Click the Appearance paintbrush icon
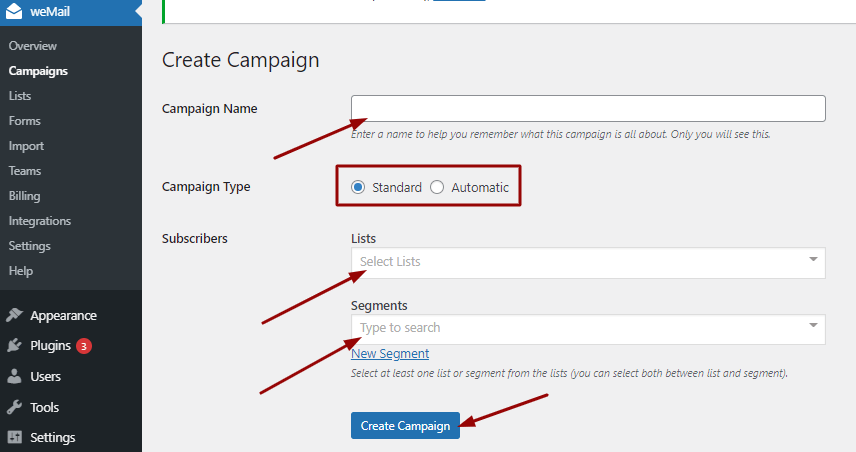Screen dimensions: 856x452 (14, 315)
